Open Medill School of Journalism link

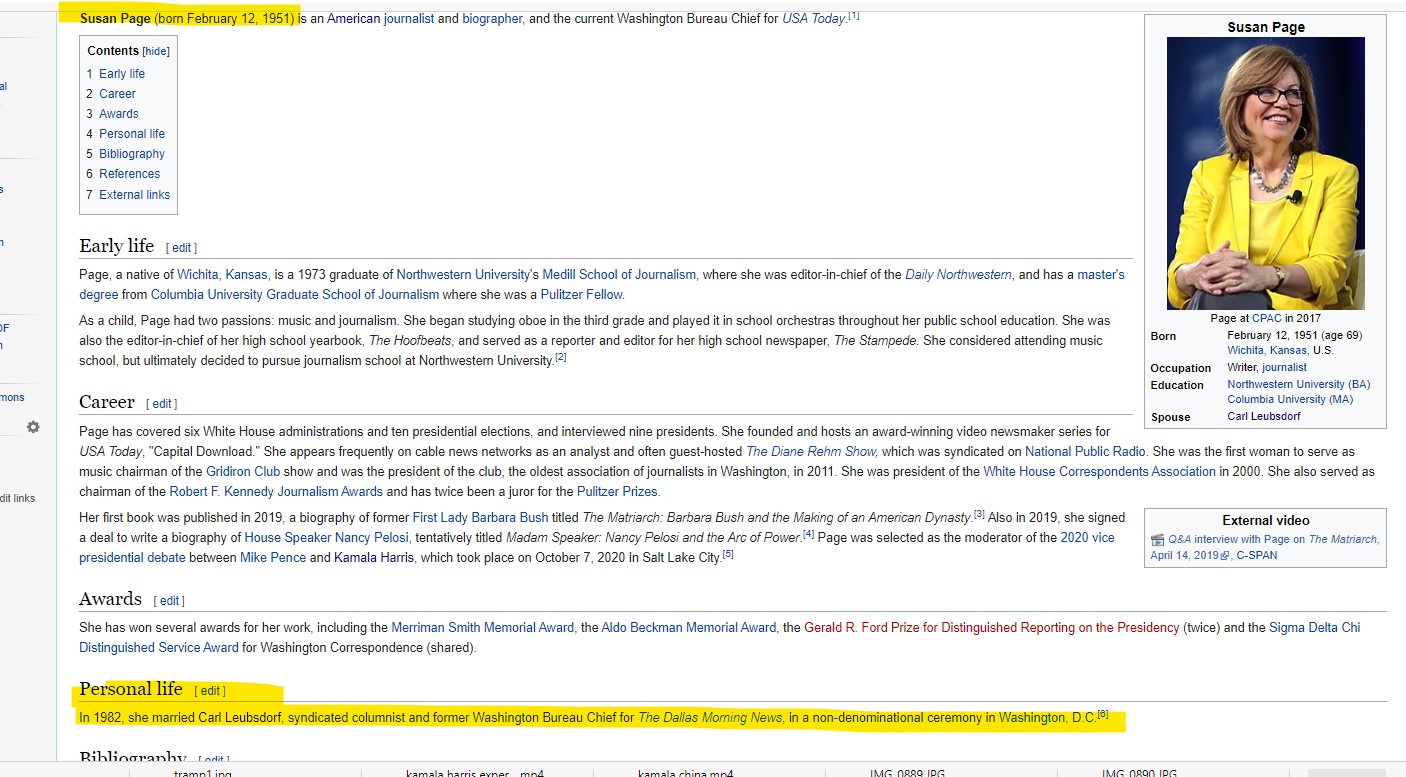coord(620,275)
